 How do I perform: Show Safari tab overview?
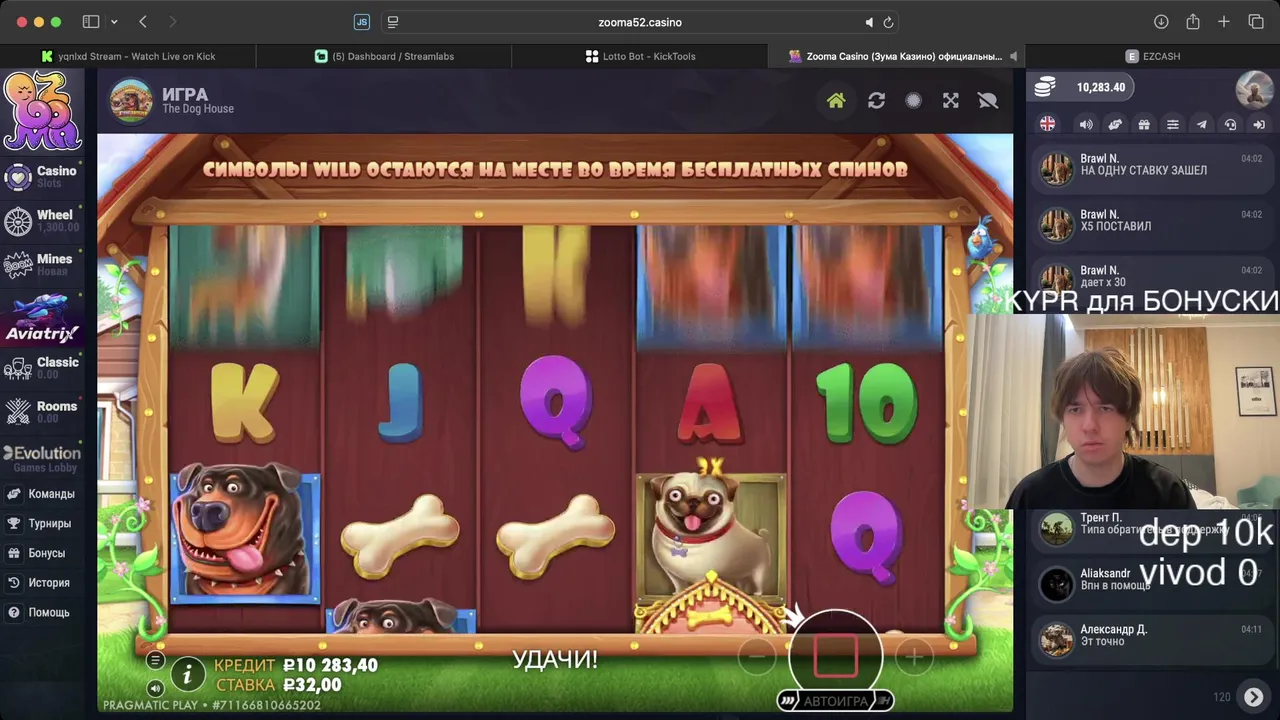[x=1256, y=22]
